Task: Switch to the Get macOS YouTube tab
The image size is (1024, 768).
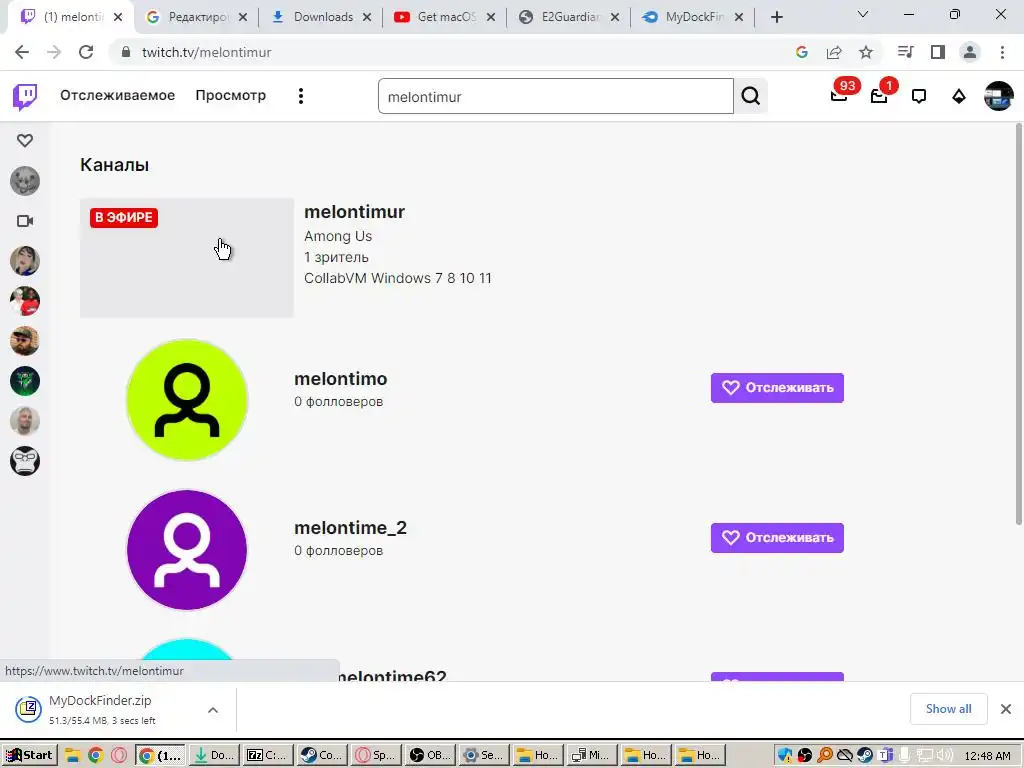Action: pos(446,17)
